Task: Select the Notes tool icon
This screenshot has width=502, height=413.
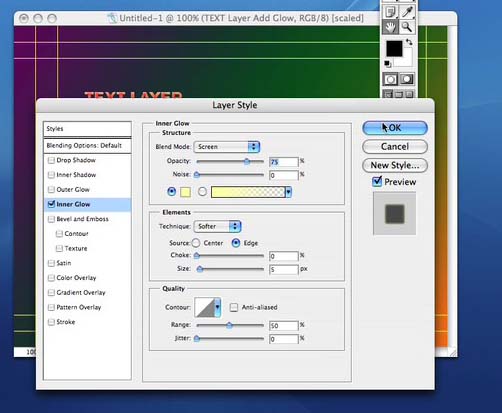Action: tap(390, 12)
